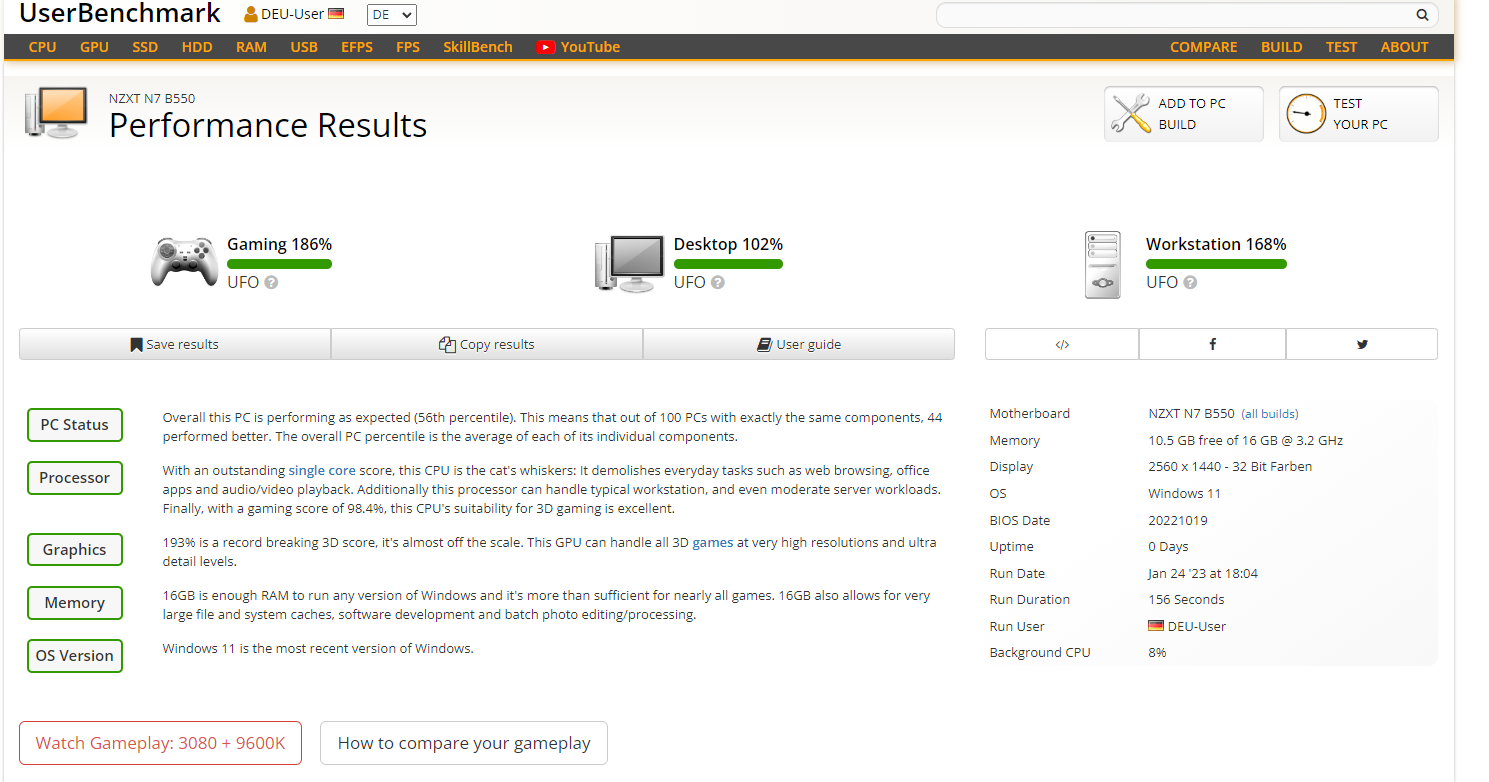Open the User guide button
Viewport: 1489px width, 782px height.
tap(799, 344)
